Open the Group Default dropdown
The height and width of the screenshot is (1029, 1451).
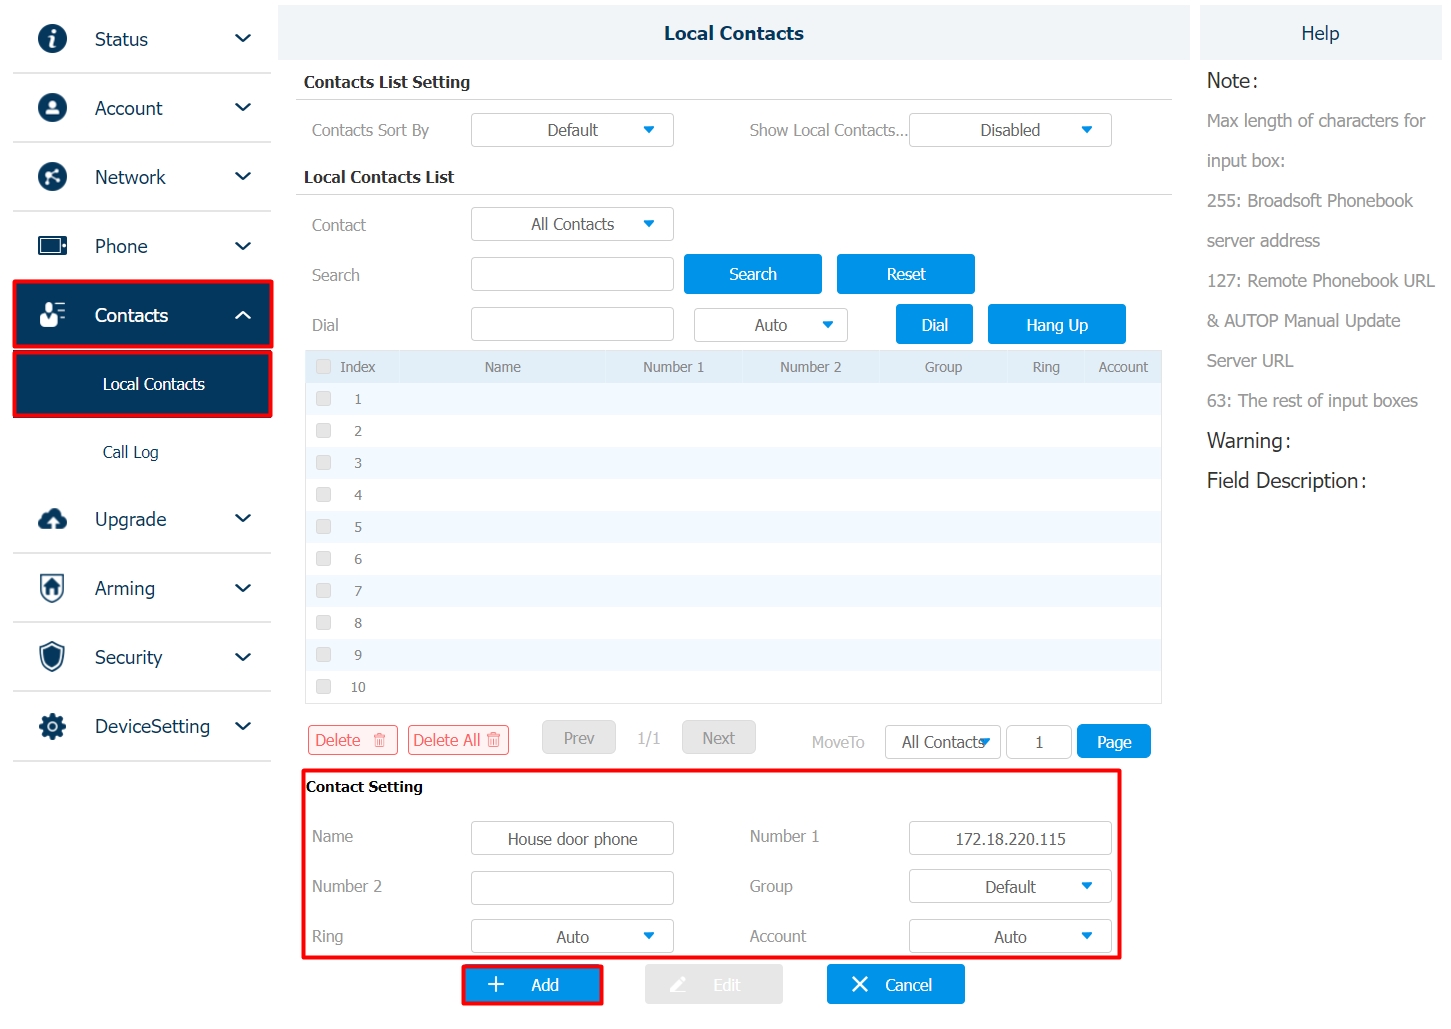1010,886
